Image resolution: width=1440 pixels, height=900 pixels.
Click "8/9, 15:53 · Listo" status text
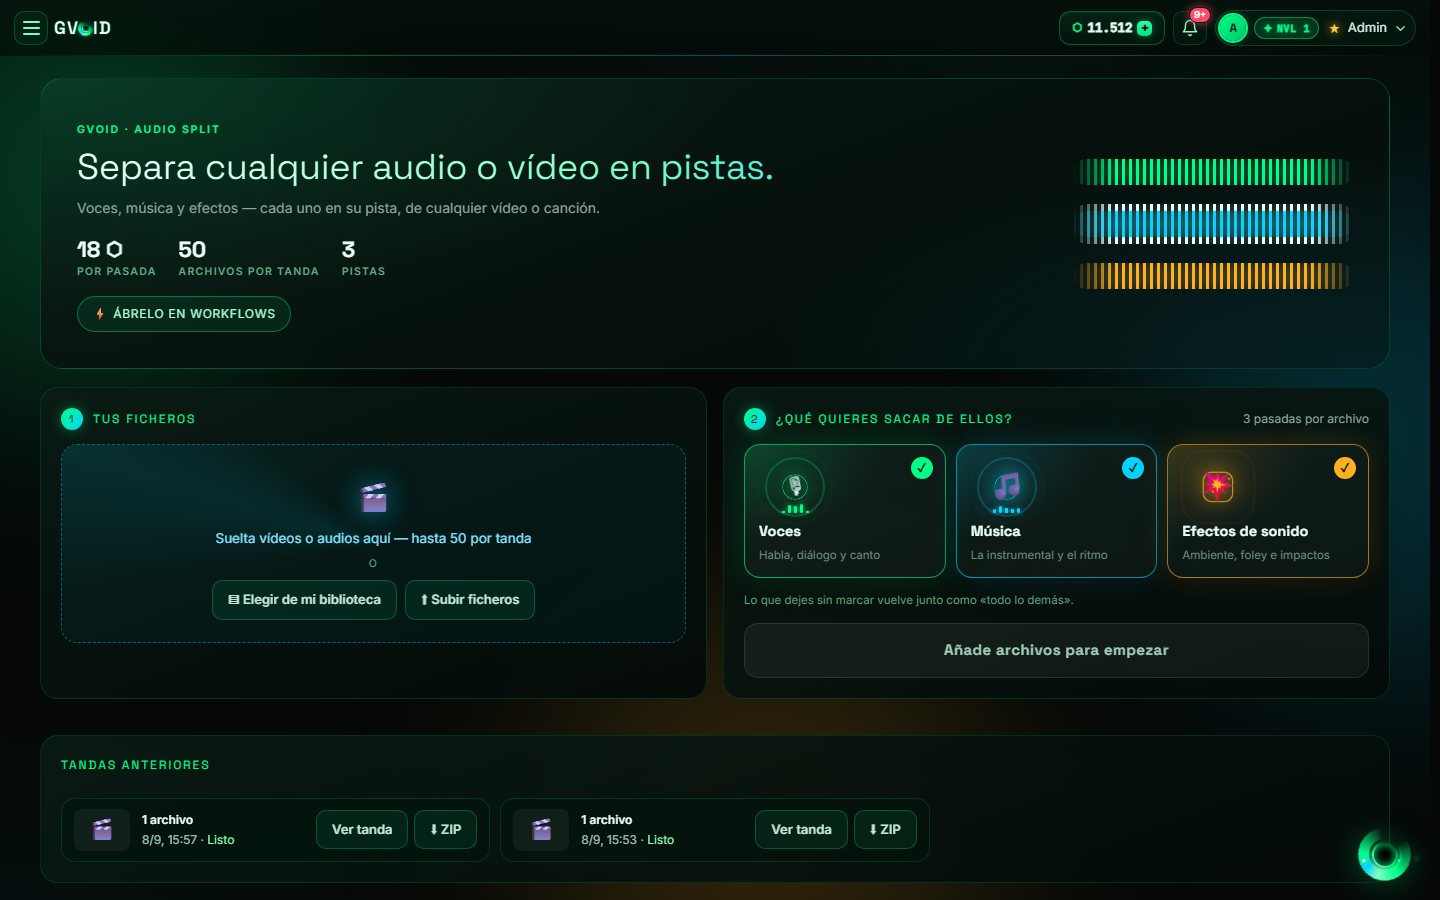[x=627, y=840]
